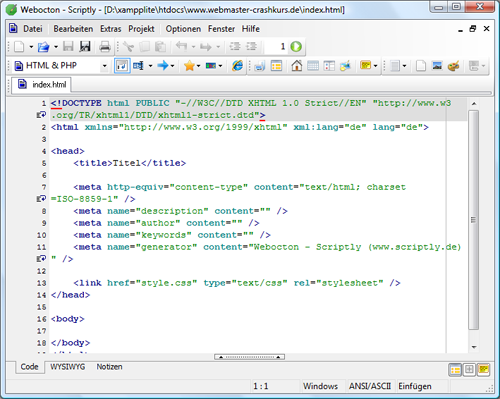Click the yellow star favorites icon
This screenshot has width=500, height=399.
coord(189,66)
